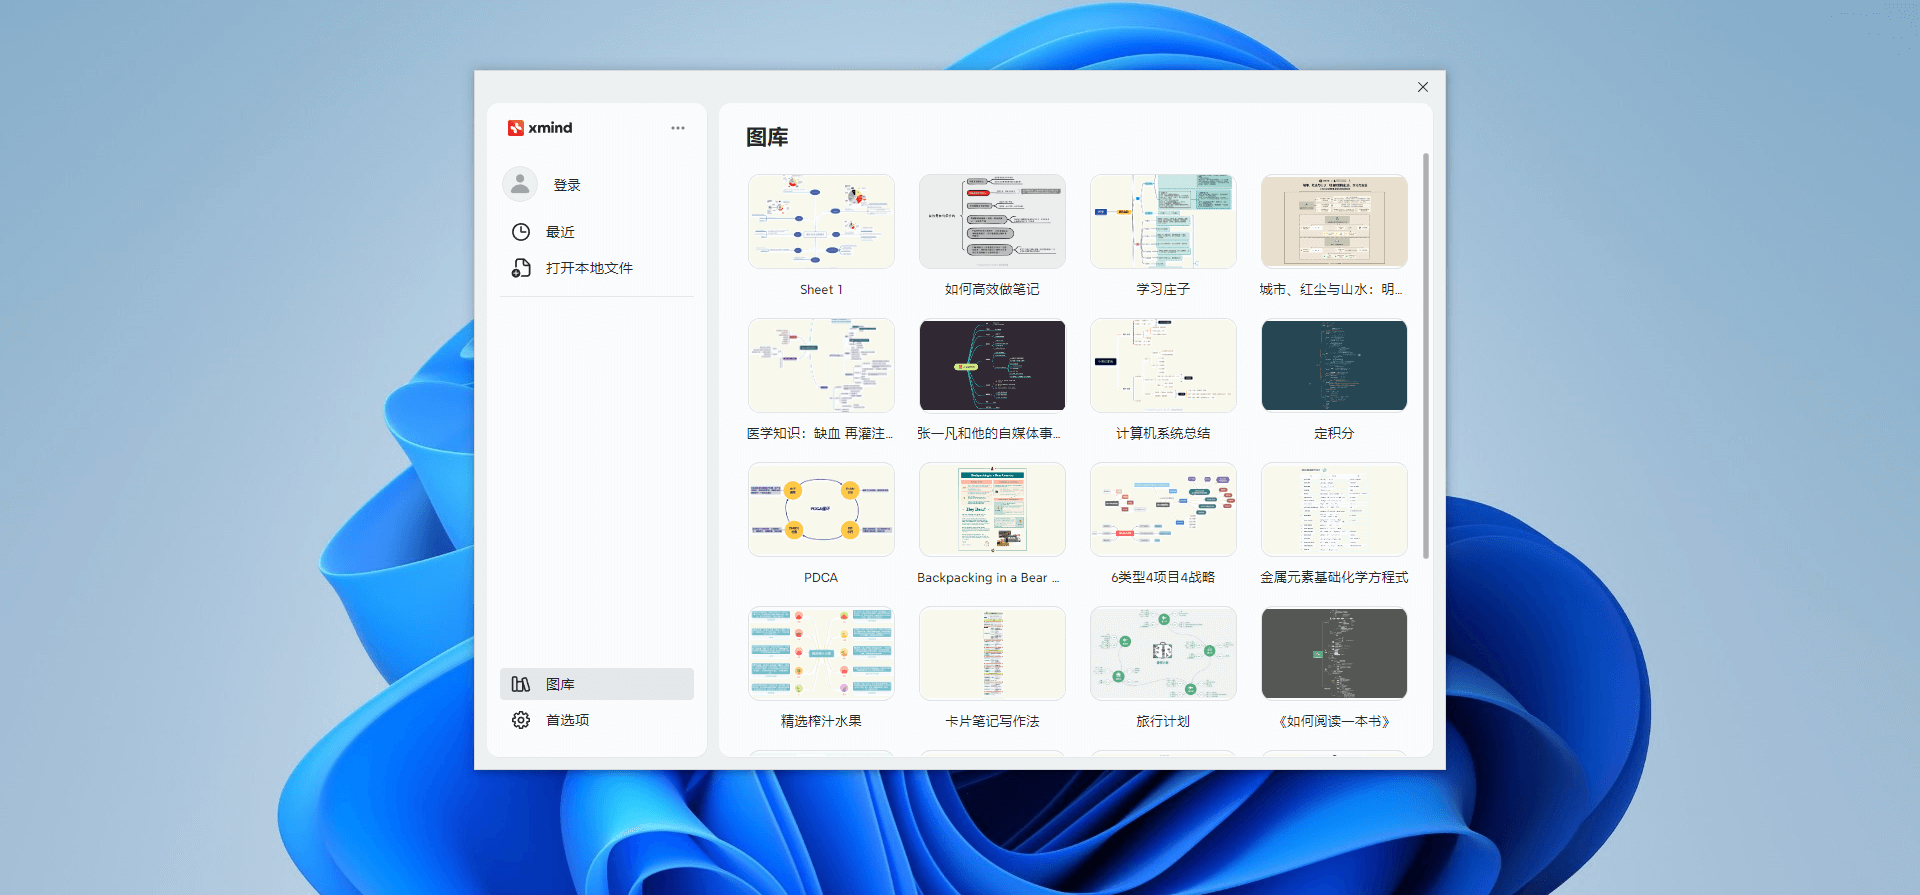This screenshot has height=895, width=1920.
Task: Click the xmind logo icon
Action: (x=516, y=128)
